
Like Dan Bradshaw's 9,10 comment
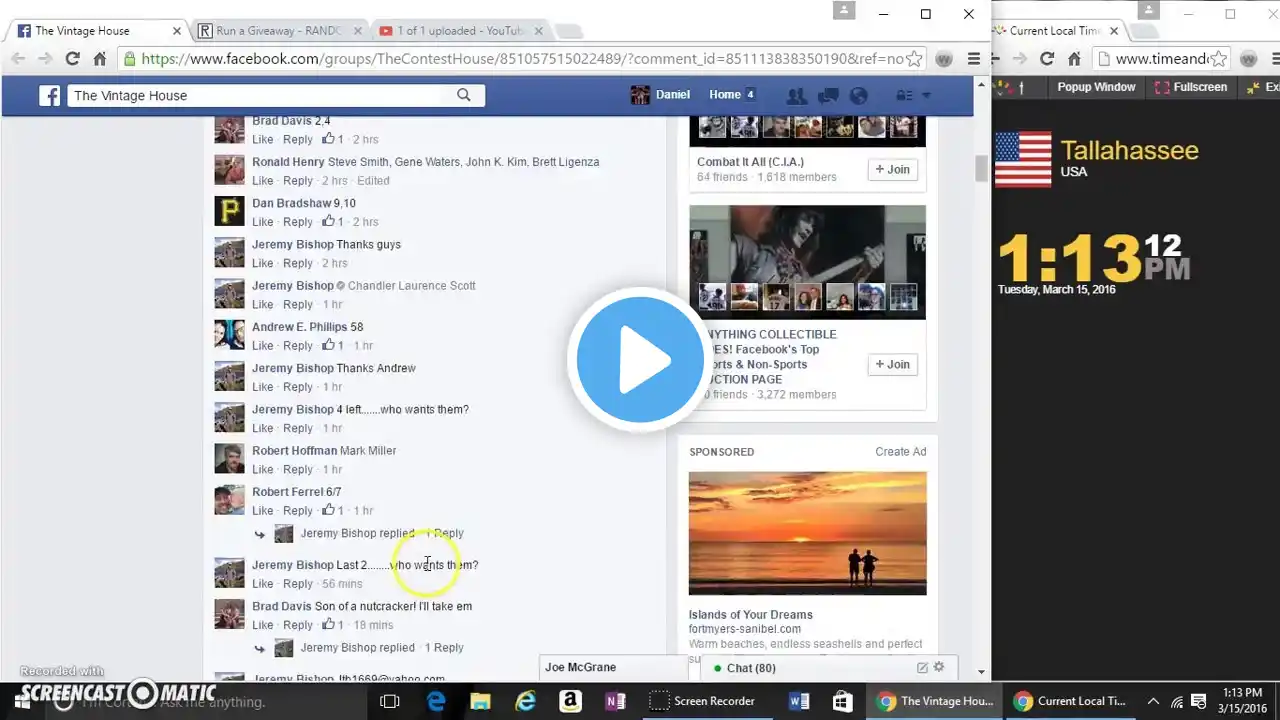pyautogui.click(x=262, y=222)
